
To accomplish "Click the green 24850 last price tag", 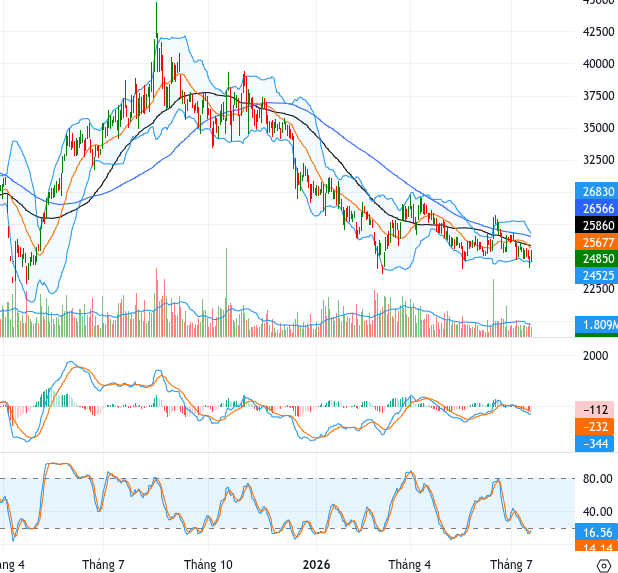I will [596, 259].
